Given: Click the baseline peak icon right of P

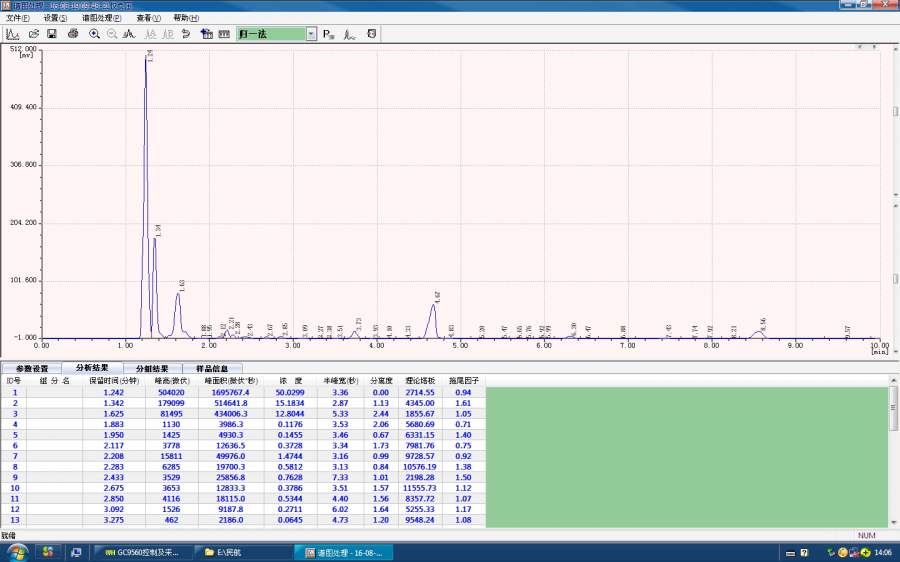Looking at the screenshot, I should [350, 34].
